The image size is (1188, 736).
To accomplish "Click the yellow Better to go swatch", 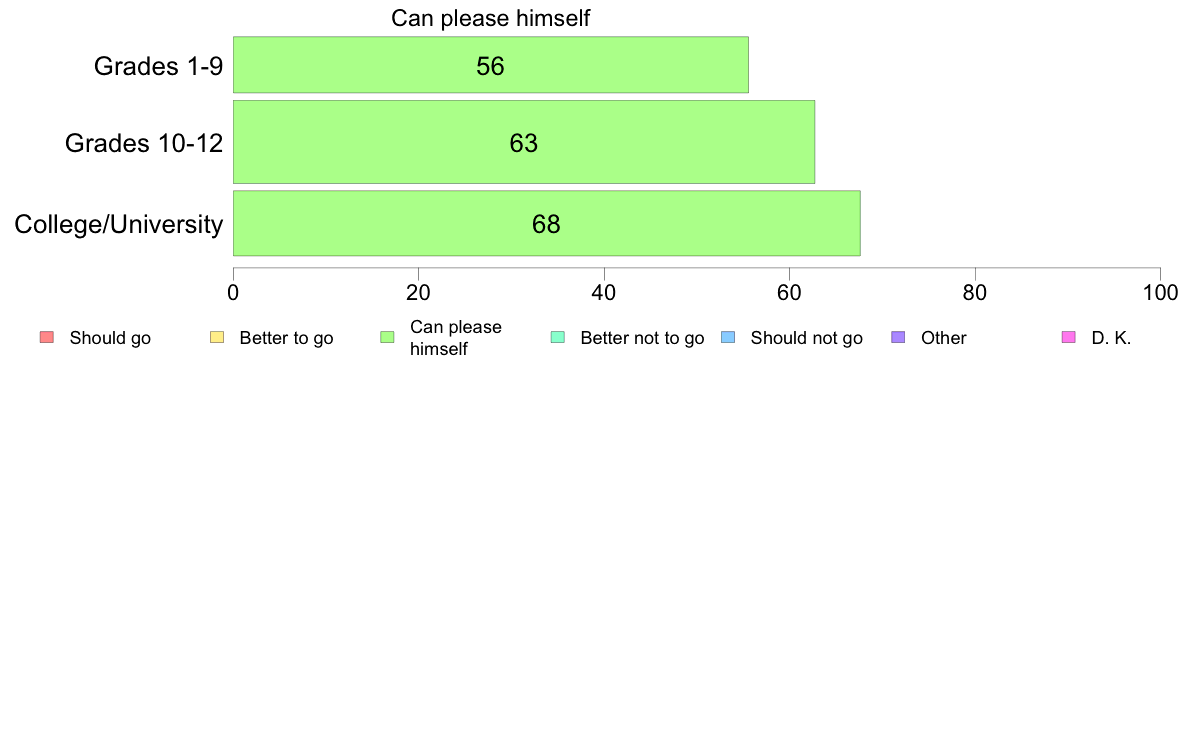I will click(217, 337).
